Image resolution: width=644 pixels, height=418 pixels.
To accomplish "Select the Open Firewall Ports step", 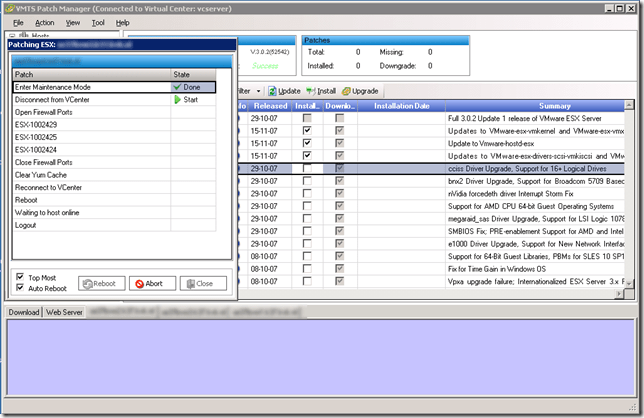I will [114, 112].
